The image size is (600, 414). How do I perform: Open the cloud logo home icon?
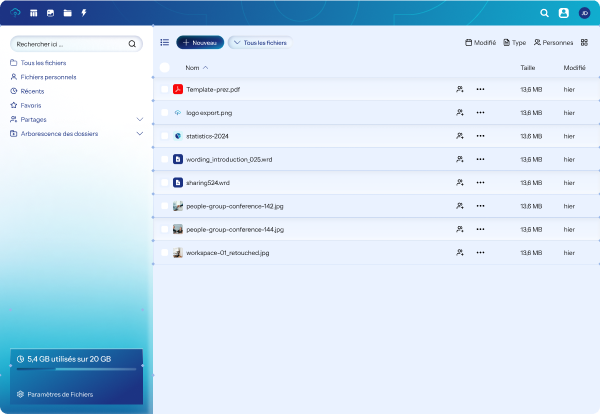coord(15,13)
